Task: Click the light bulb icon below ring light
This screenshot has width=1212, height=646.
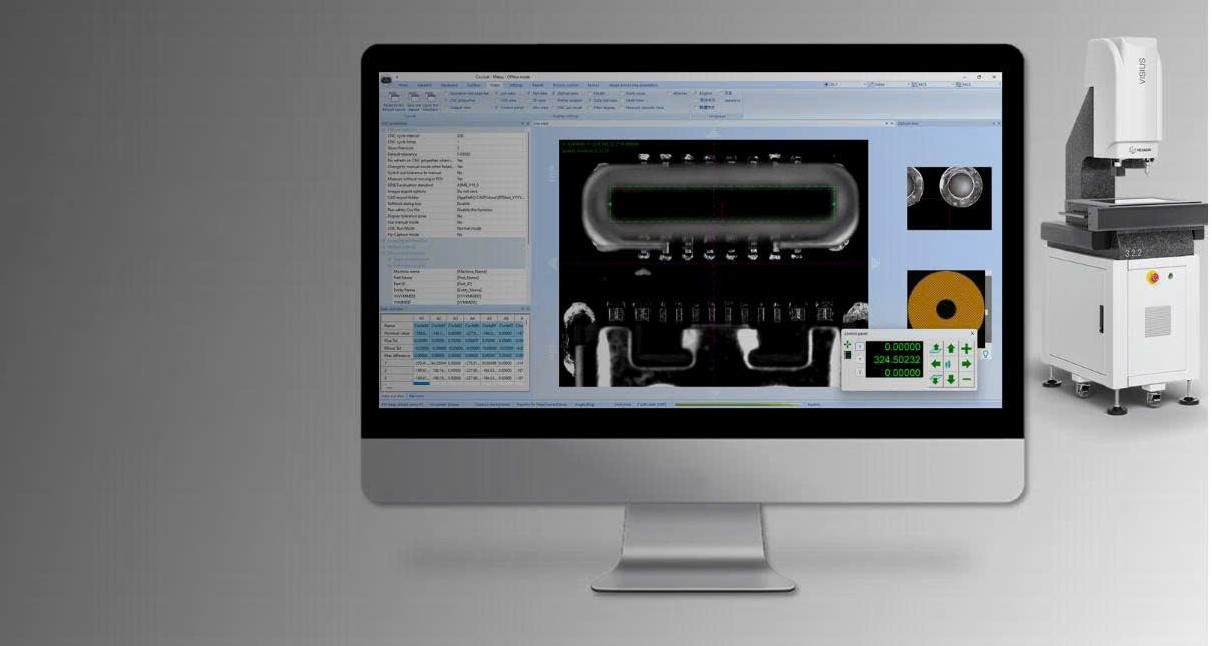Action: (x=987, y=354)
